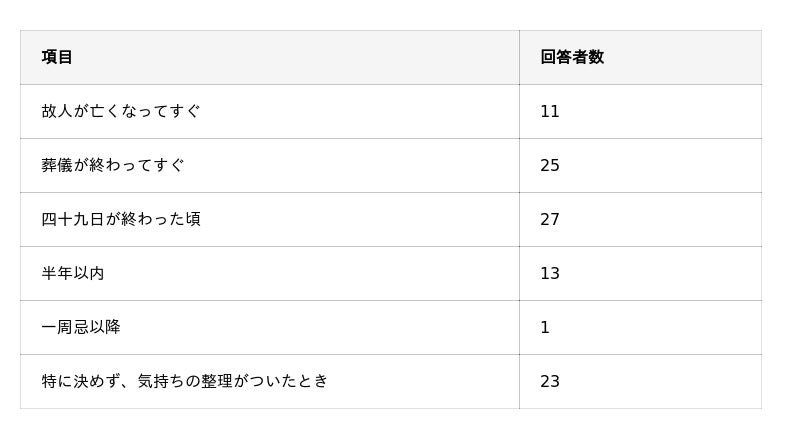Click the 一周忌以降 cell
This screenshot has height=439, width=800.
[81, 327]
